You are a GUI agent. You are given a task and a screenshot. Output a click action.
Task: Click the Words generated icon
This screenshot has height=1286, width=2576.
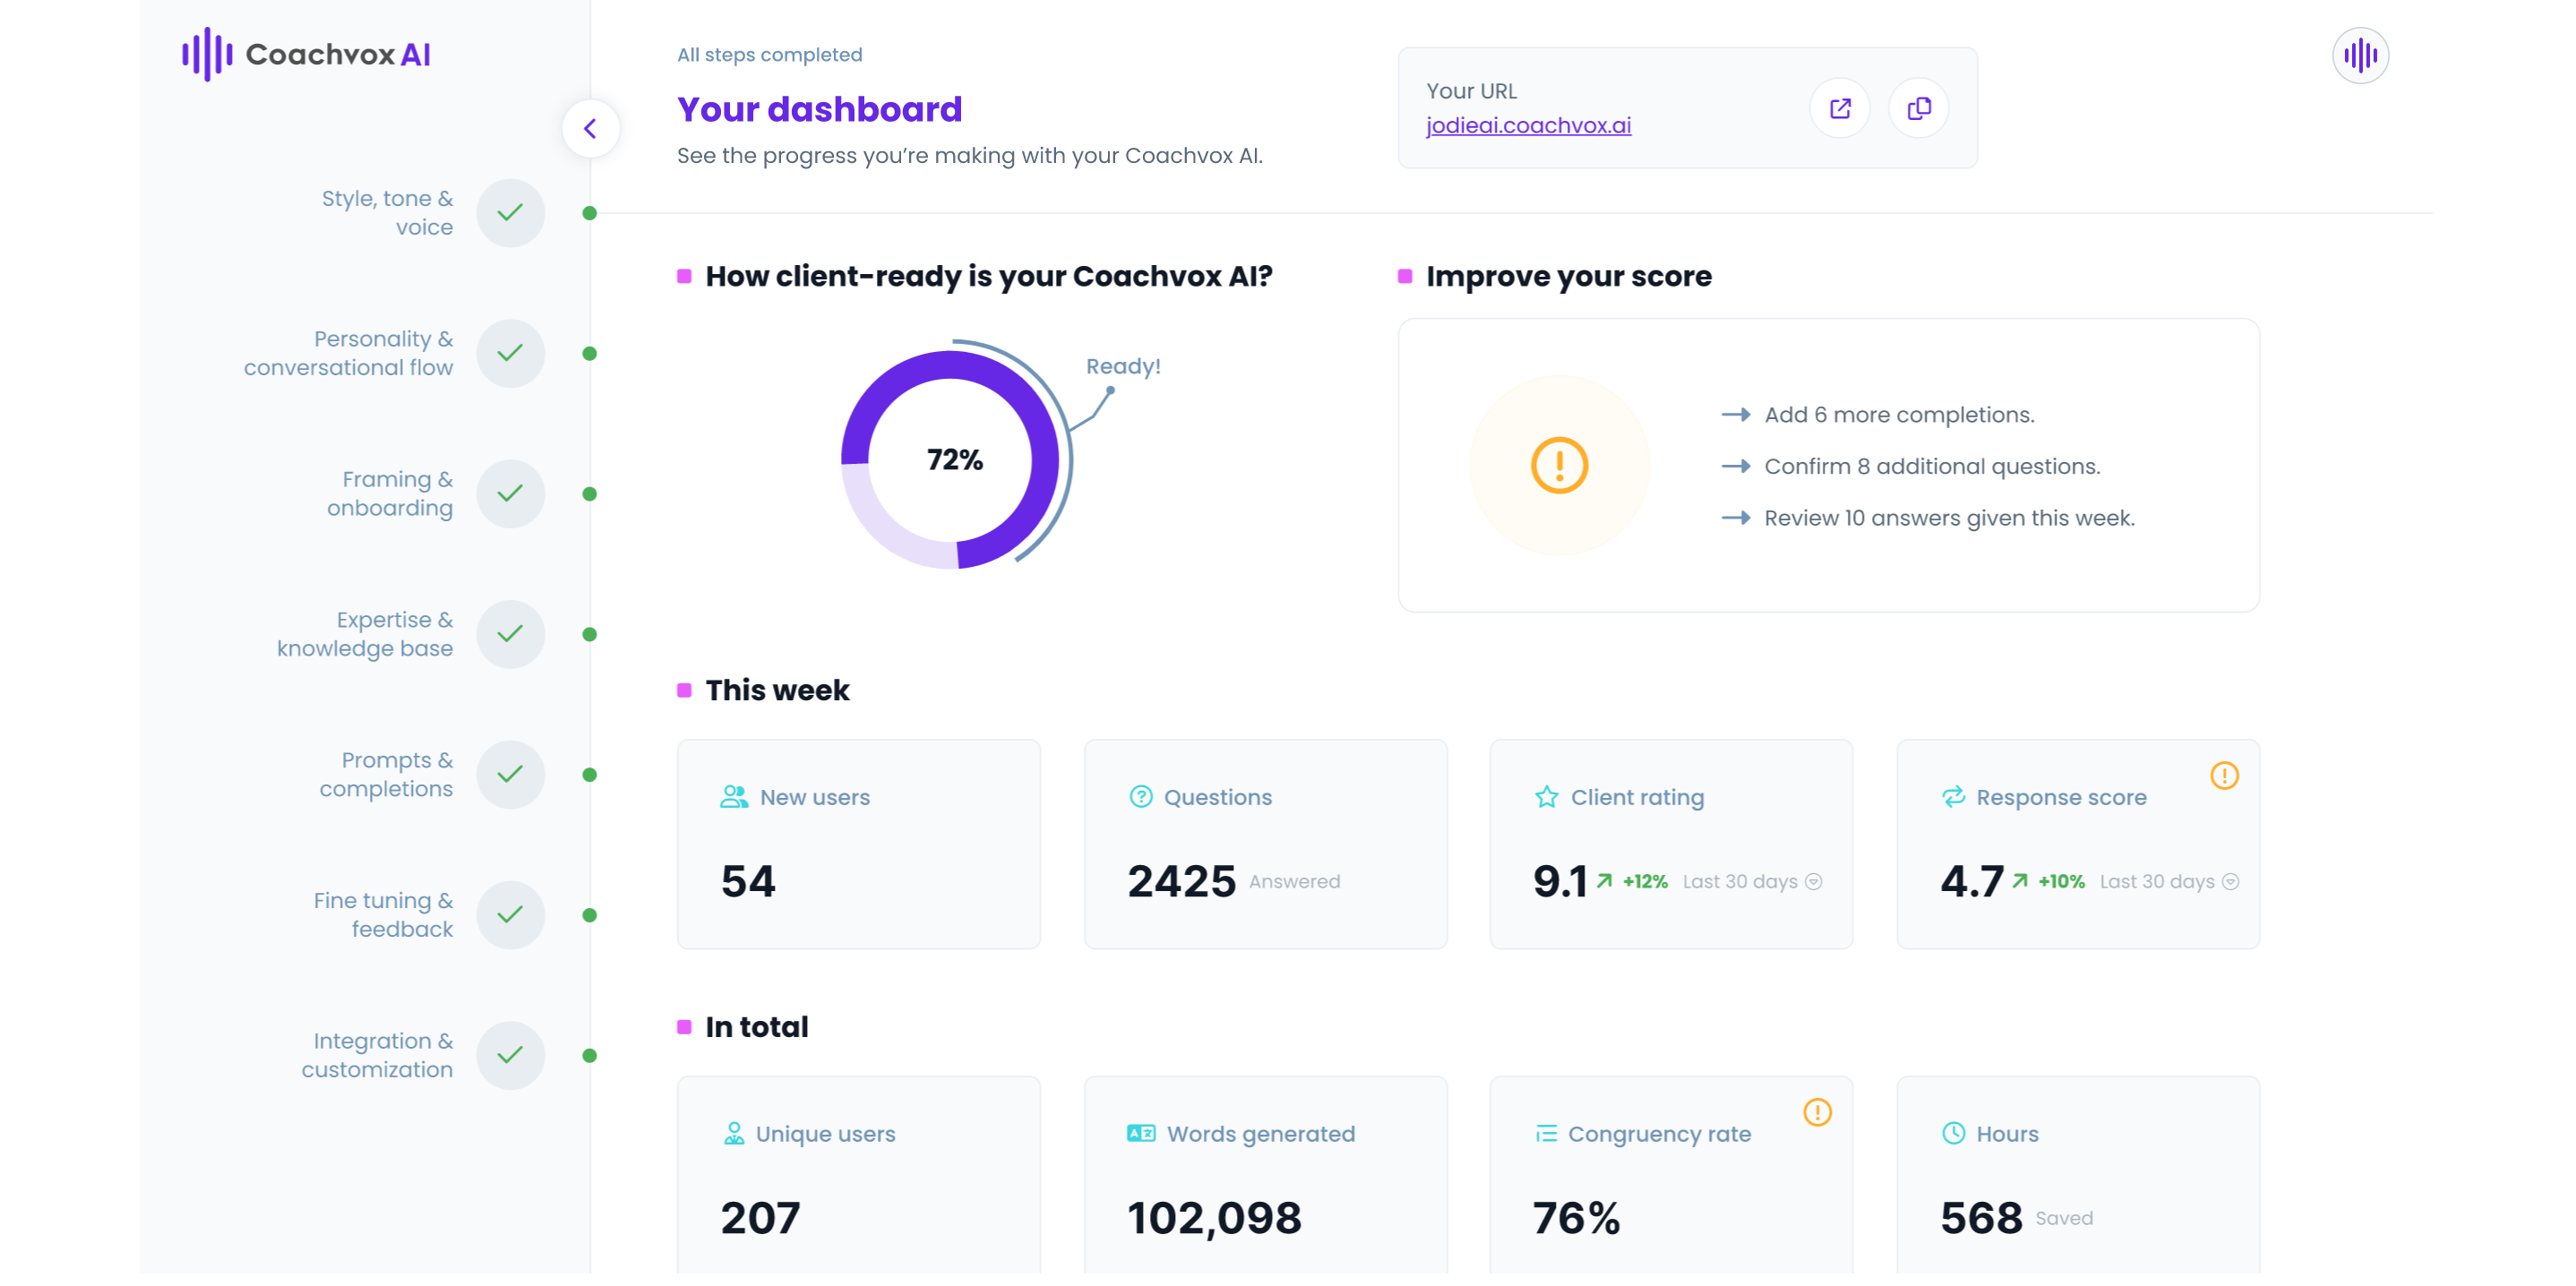1140,1133
